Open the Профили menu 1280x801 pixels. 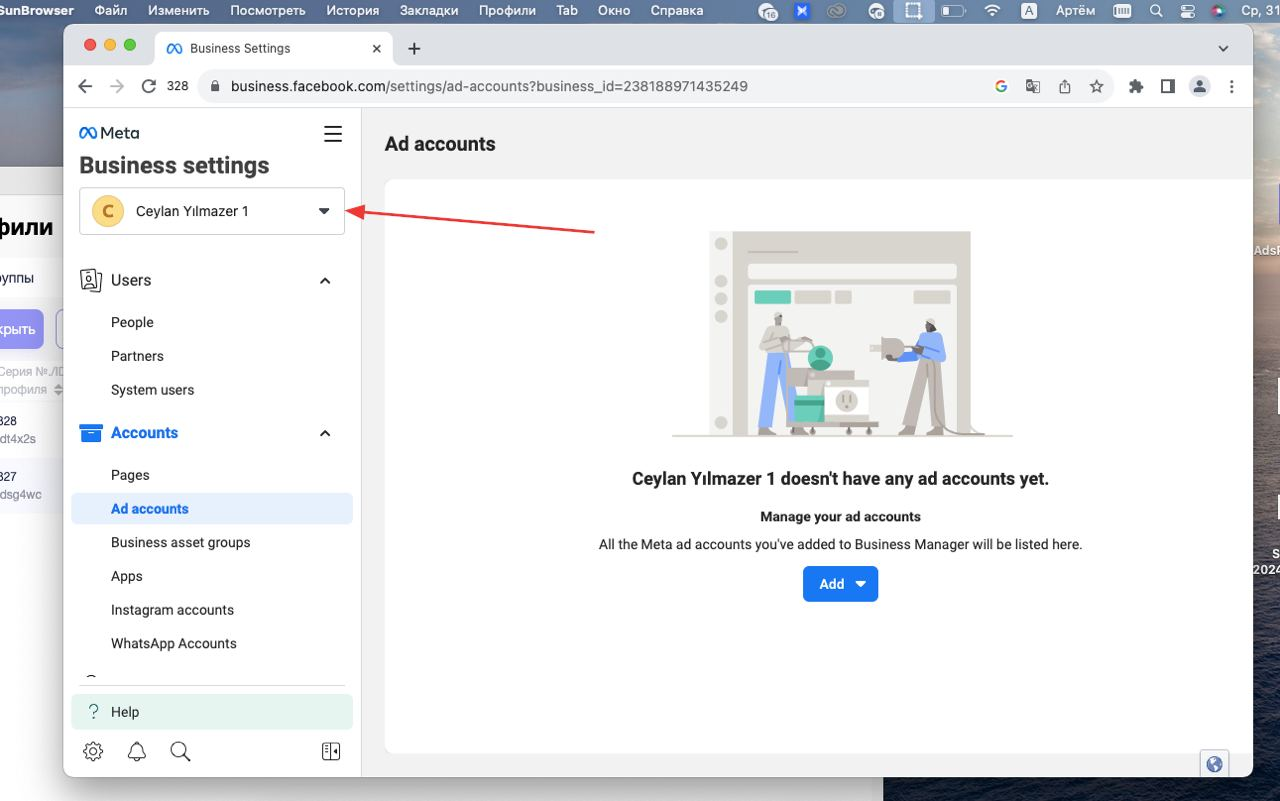coord(507,11)
